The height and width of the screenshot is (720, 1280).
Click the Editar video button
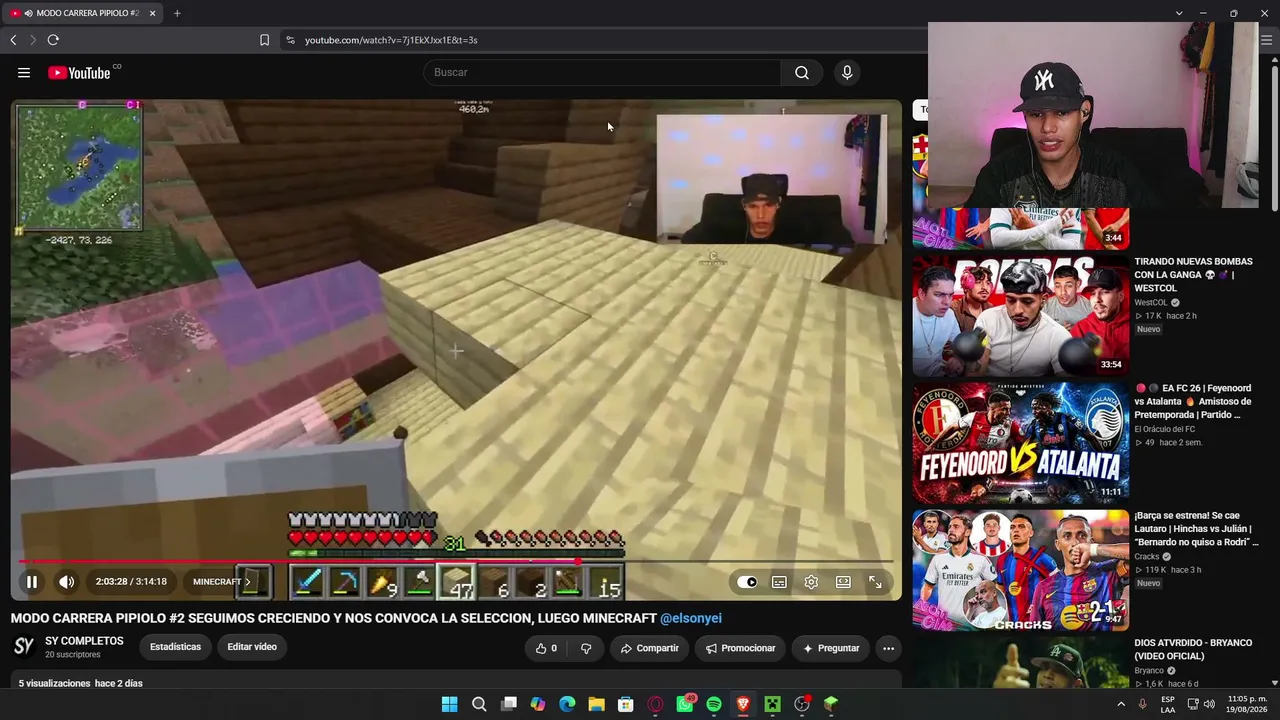[x=252, y=647]
